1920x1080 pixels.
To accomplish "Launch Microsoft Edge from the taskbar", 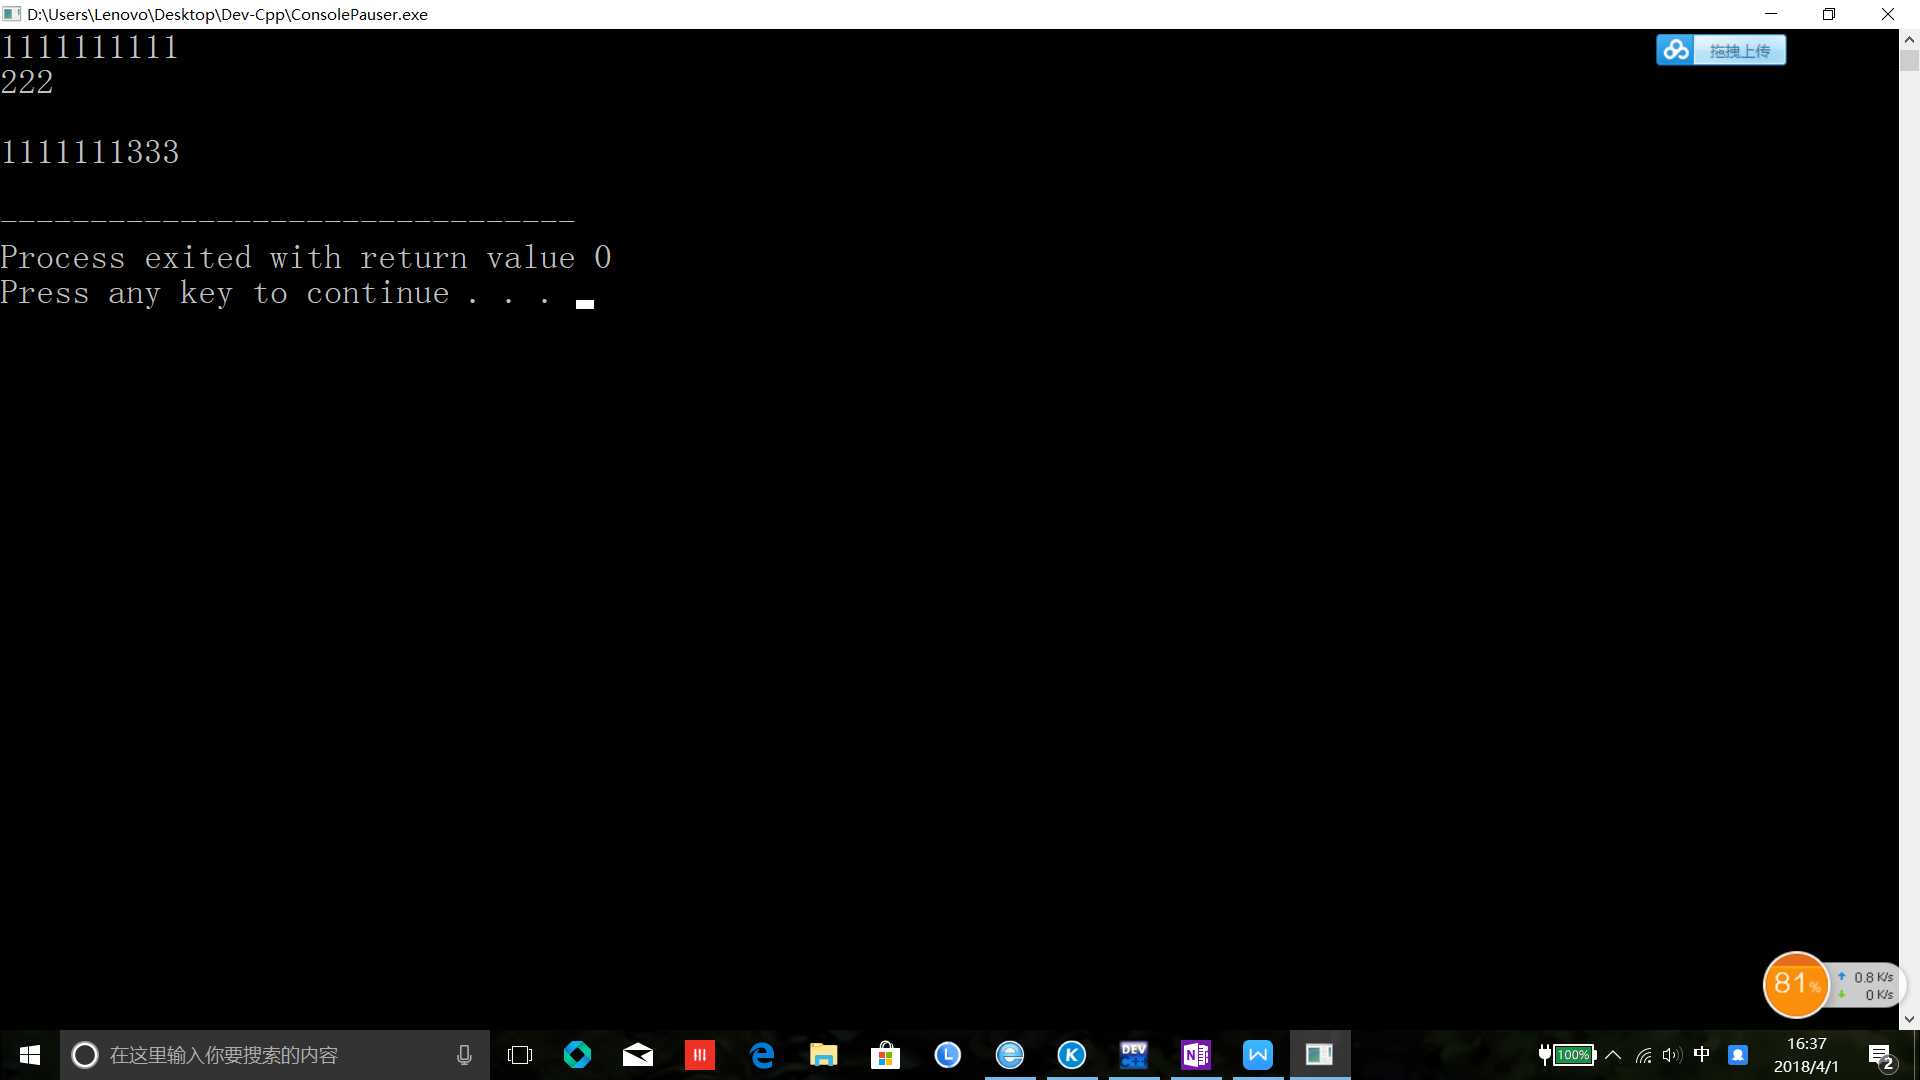I will (x=762, y=1055).
